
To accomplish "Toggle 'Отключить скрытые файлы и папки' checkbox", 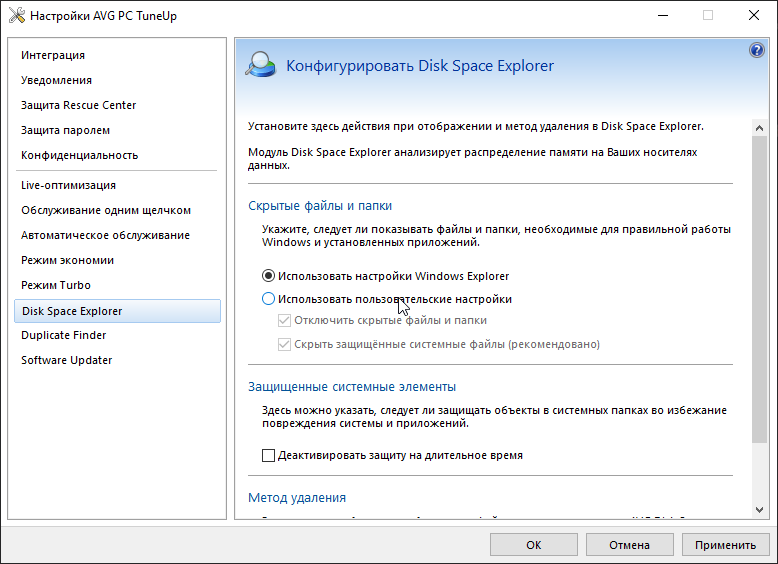I will [x=284, y=320].
